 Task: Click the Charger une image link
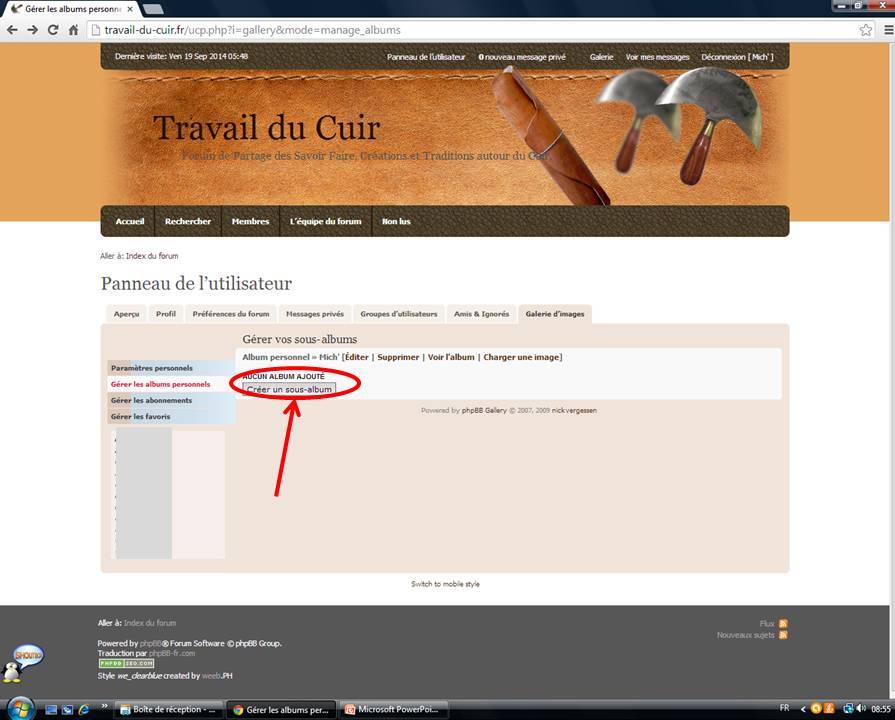click(x=521, y=357)
